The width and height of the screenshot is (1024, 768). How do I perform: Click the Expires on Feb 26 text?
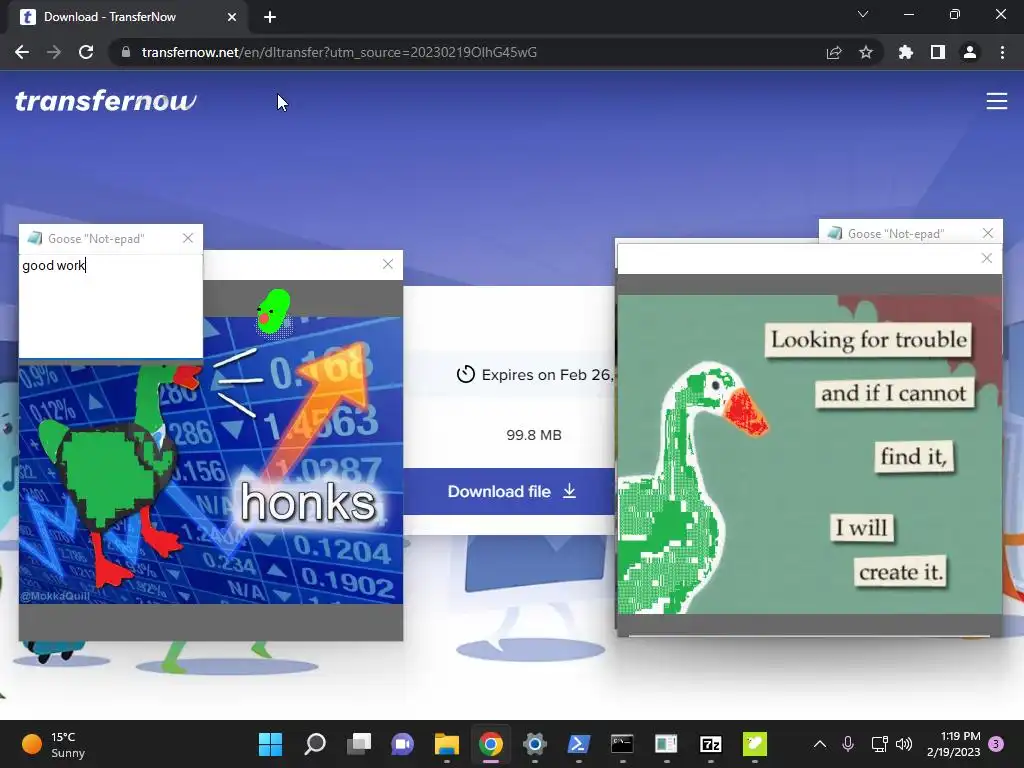coord(547,375)
